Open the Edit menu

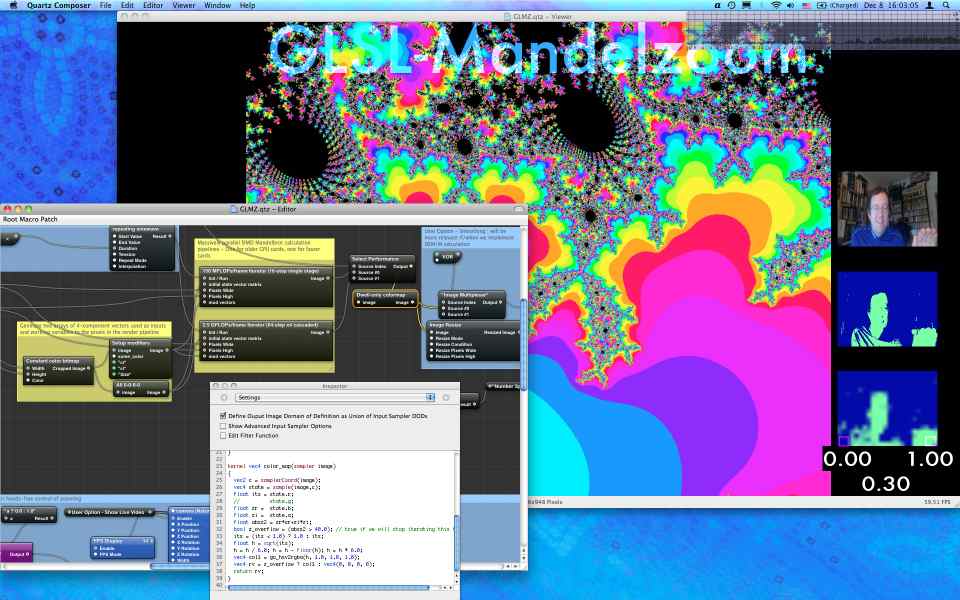(x=127, y=6)
